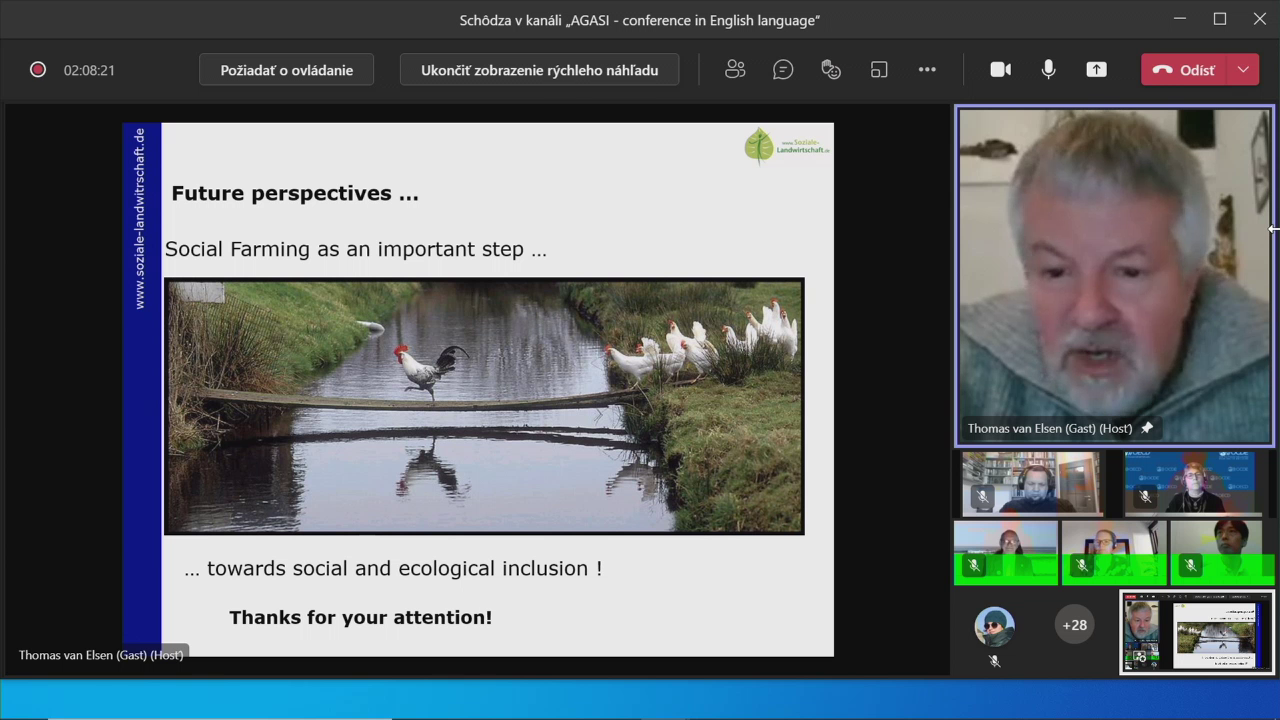The width and height of the screenshot is (1280, 720).
Task: Click the red recording indicator
Action: pyautogui.click(x=38, y=70)
